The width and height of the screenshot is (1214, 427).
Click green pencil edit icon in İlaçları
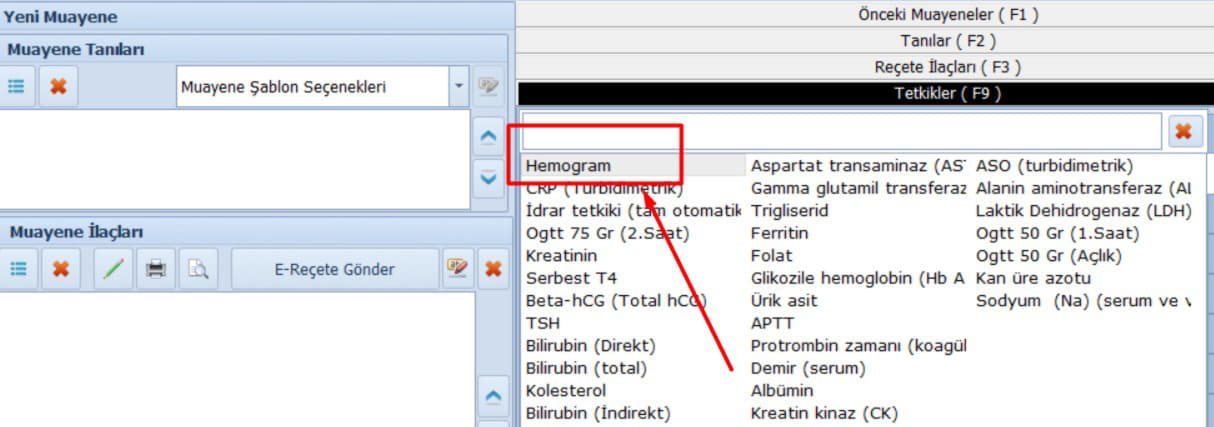112,269
